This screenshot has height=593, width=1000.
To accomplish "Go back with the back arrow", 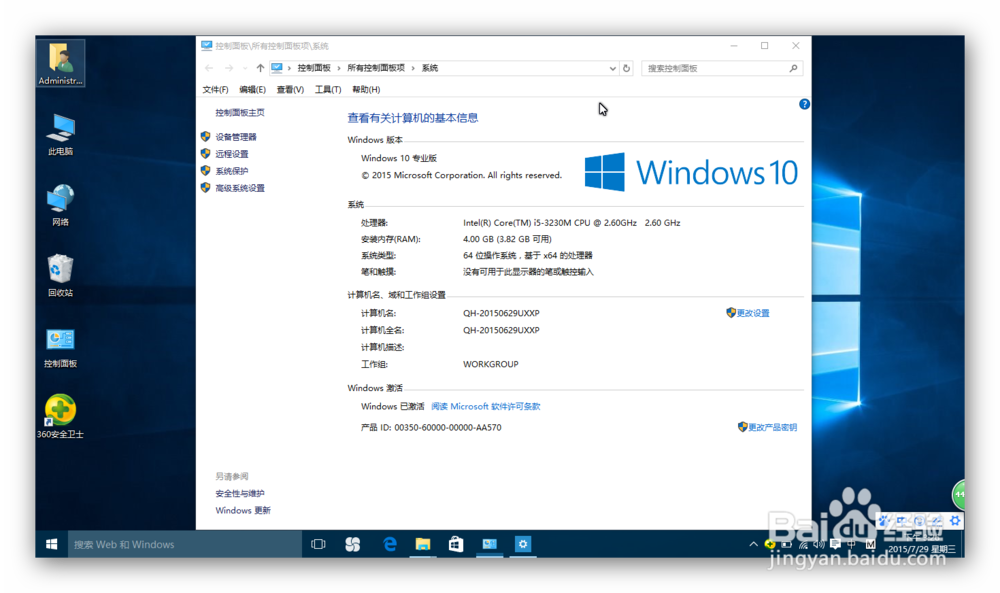I will [209, 68].
